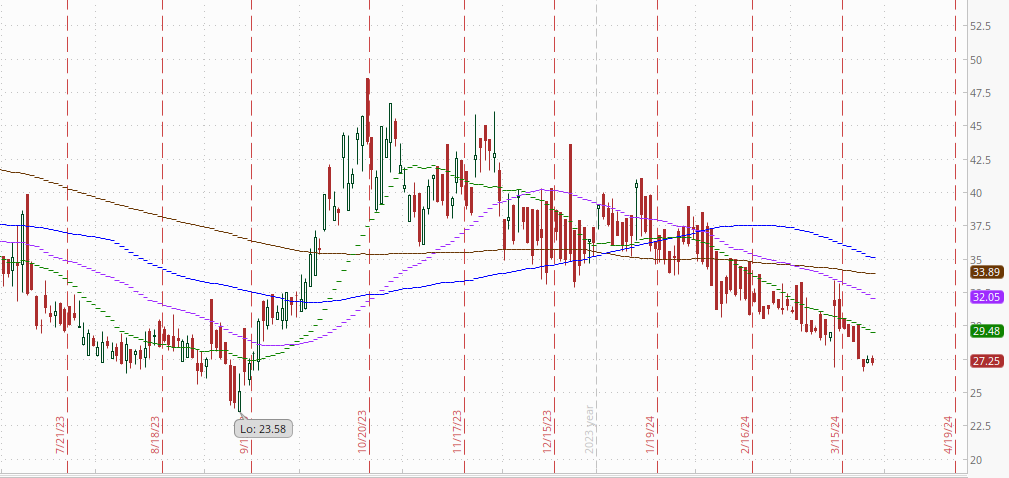Click the 45 price axis value
This screenshot has width=1009, height=478.
[976, 126]
